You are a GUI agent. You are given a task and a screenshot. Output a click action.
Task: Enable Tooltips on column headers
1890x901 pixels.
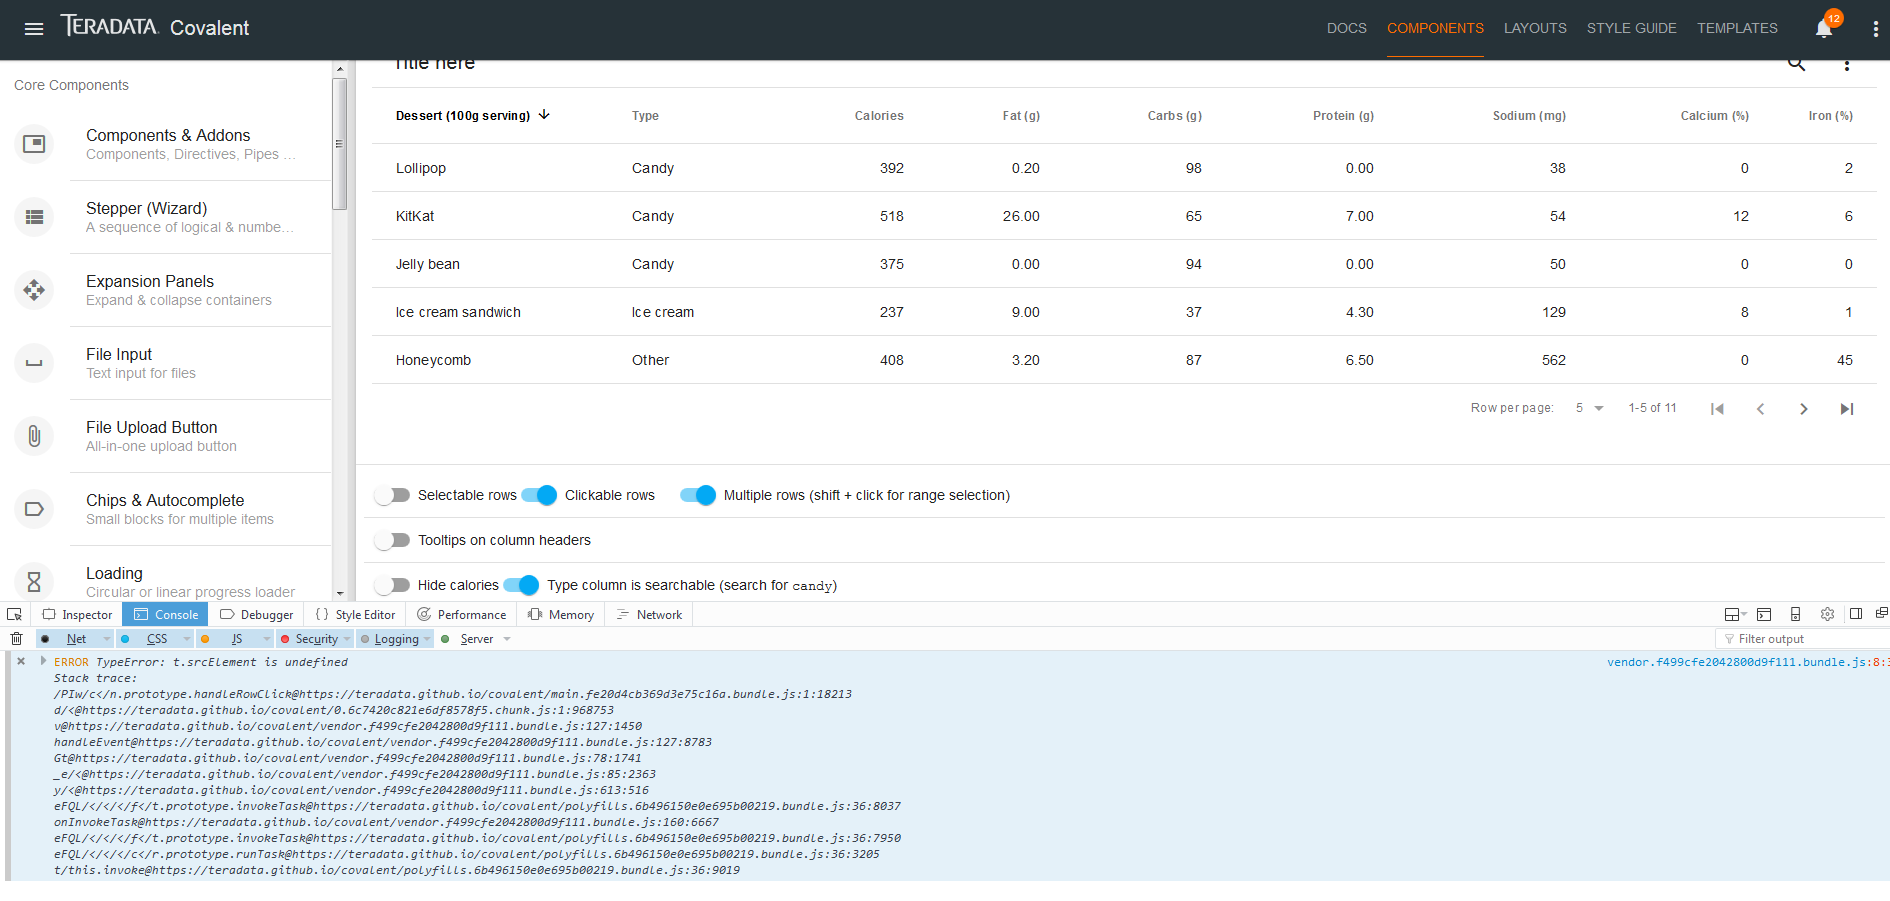tap(392, 540)
